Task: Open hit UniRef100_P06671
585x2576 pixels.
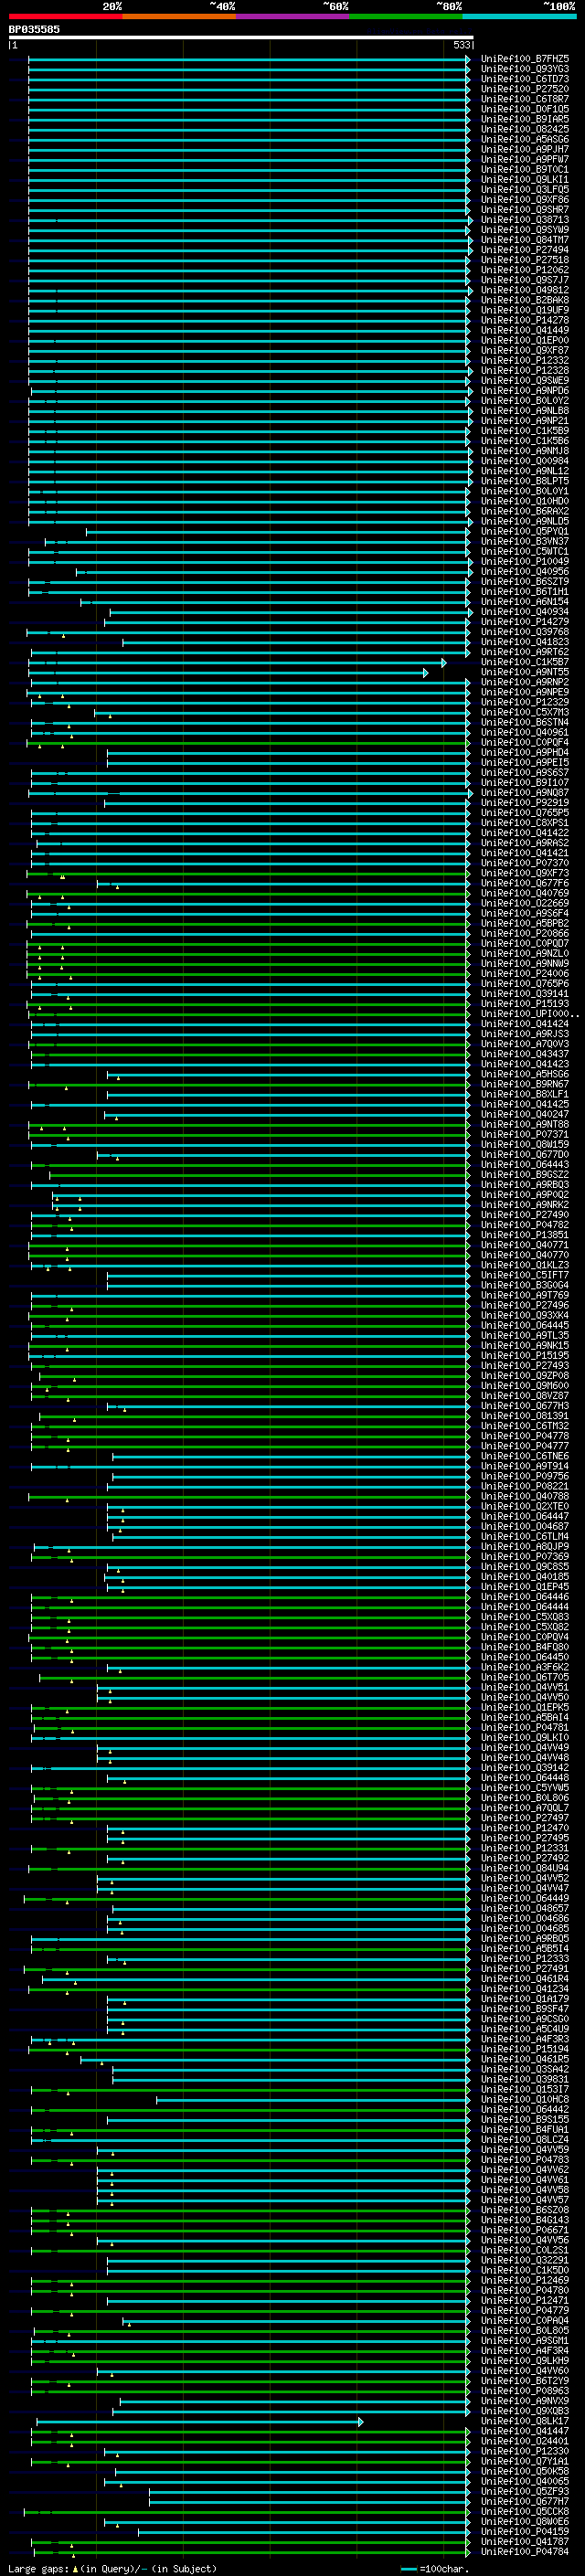Action: coord(525,2229)
